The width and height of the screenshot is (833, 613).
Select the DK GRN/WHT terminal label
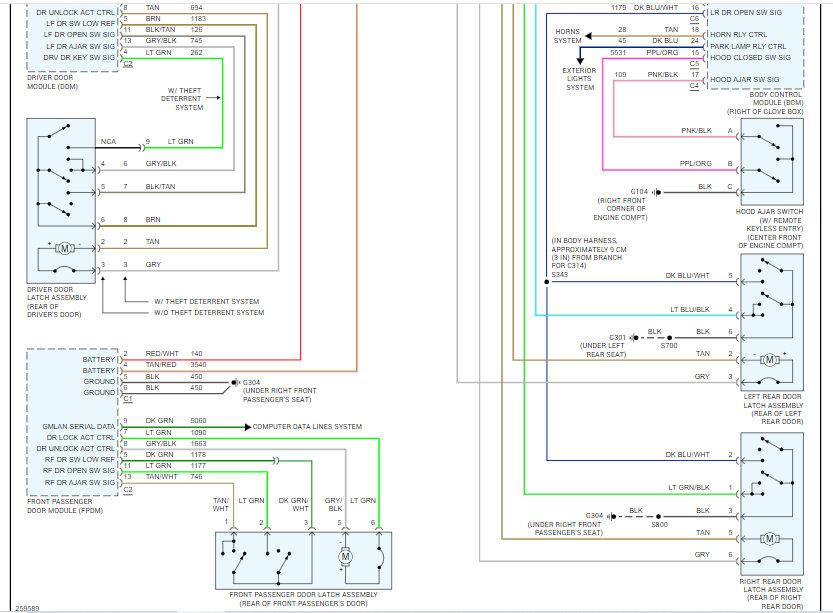293,504
